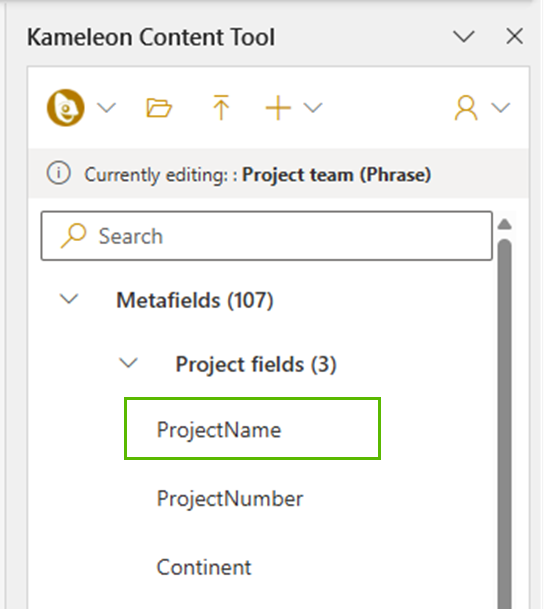546x609 pixels.
Task: Open the dropdown arrow beside the Kameleon logo
Action: tap(106, 108)
